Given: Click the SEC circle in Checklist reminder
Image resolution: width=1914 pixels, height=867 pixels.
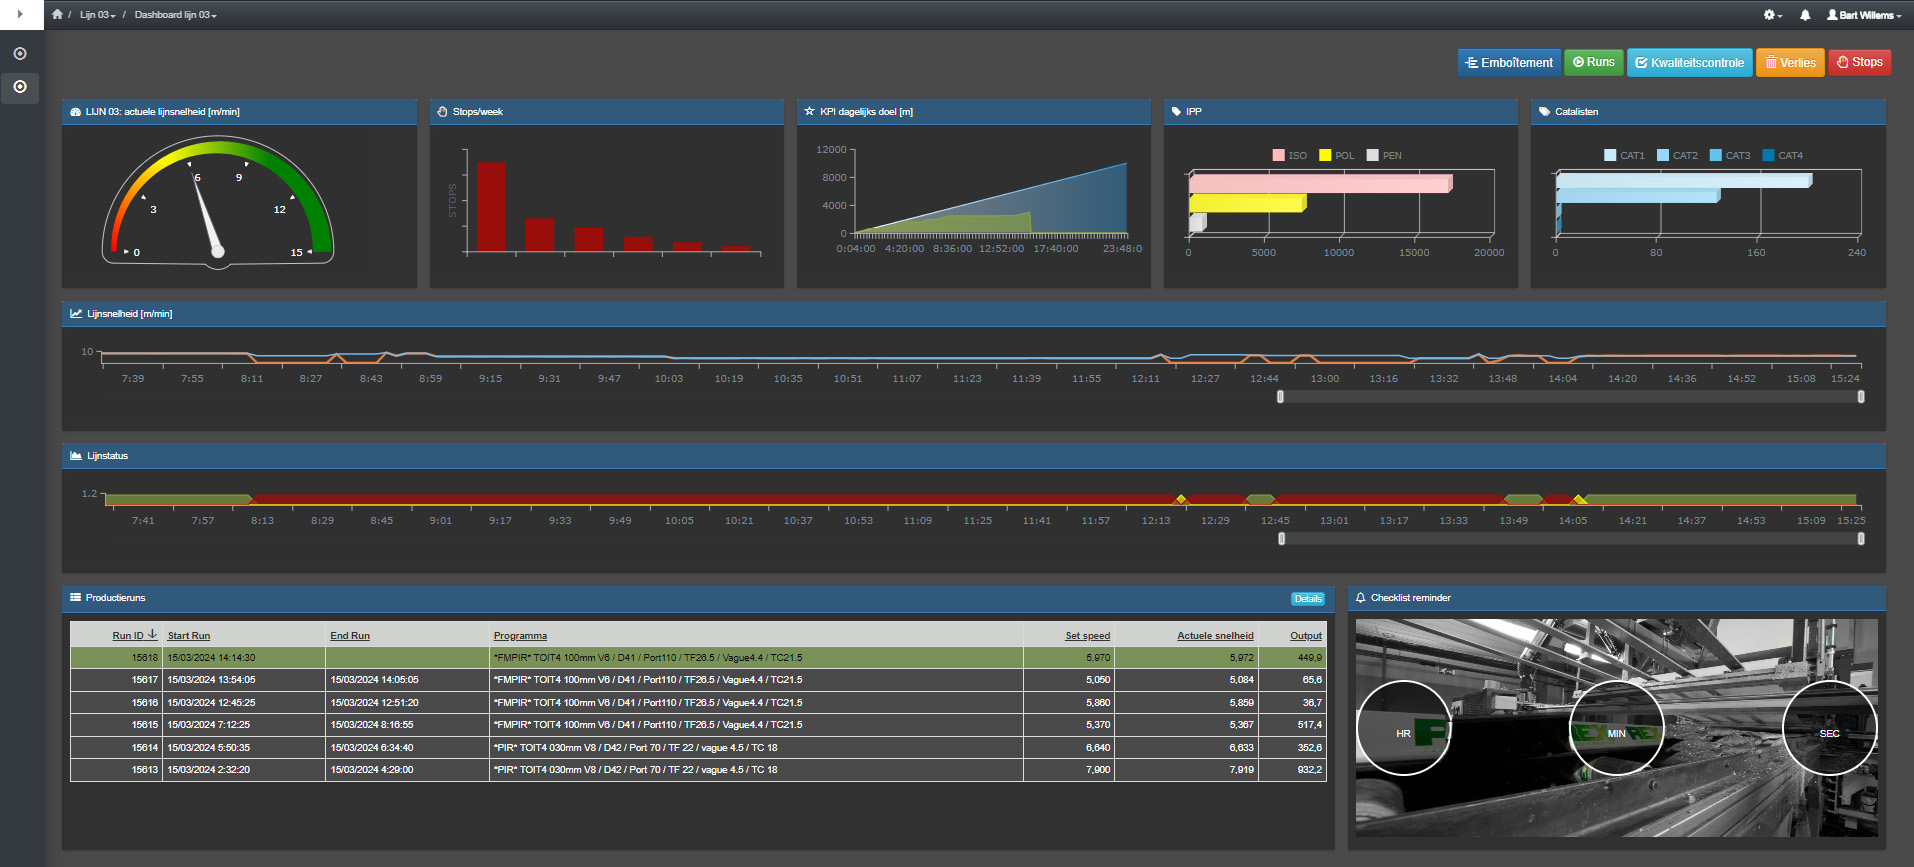Looking at the screenshot, I should [1829, 728].
